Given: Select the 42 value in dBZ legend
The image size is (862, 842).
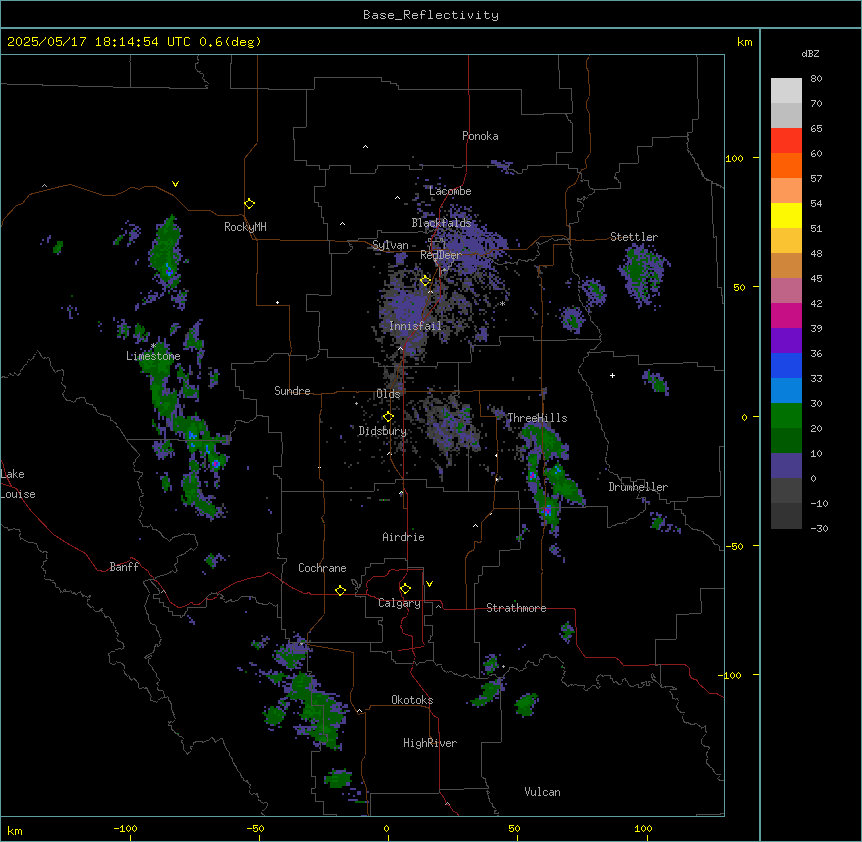Looking at the screenshot, I should coord(816,303).
